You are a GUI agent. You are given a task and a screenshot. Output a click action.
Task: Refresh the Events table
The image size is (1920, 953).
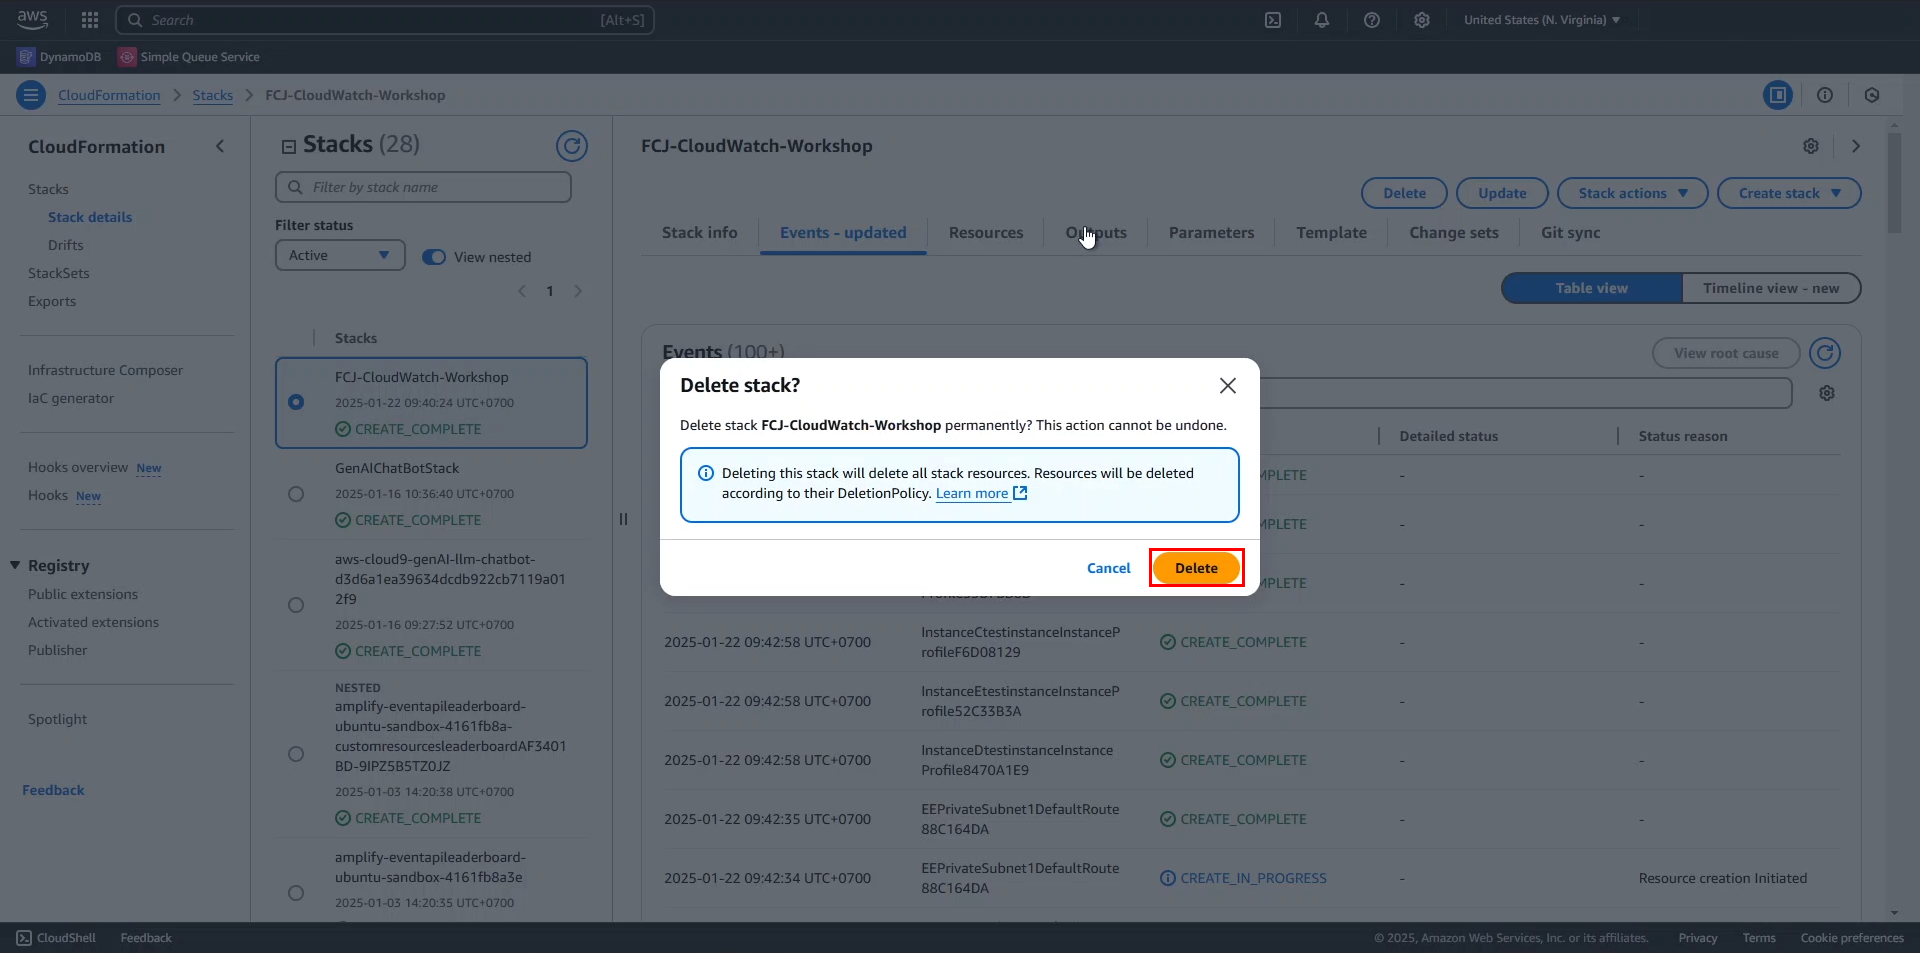[1825, 353]
